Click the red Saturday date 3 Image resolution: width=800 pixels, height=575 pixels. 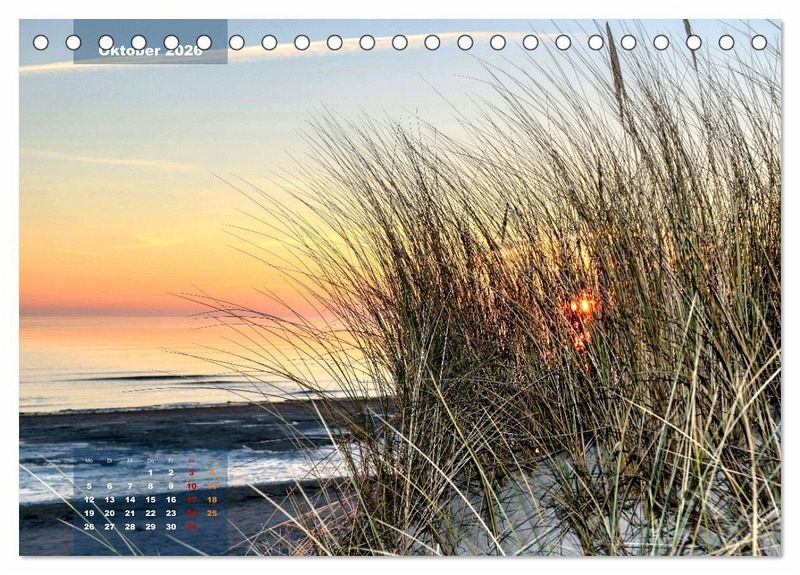point(191,473)
